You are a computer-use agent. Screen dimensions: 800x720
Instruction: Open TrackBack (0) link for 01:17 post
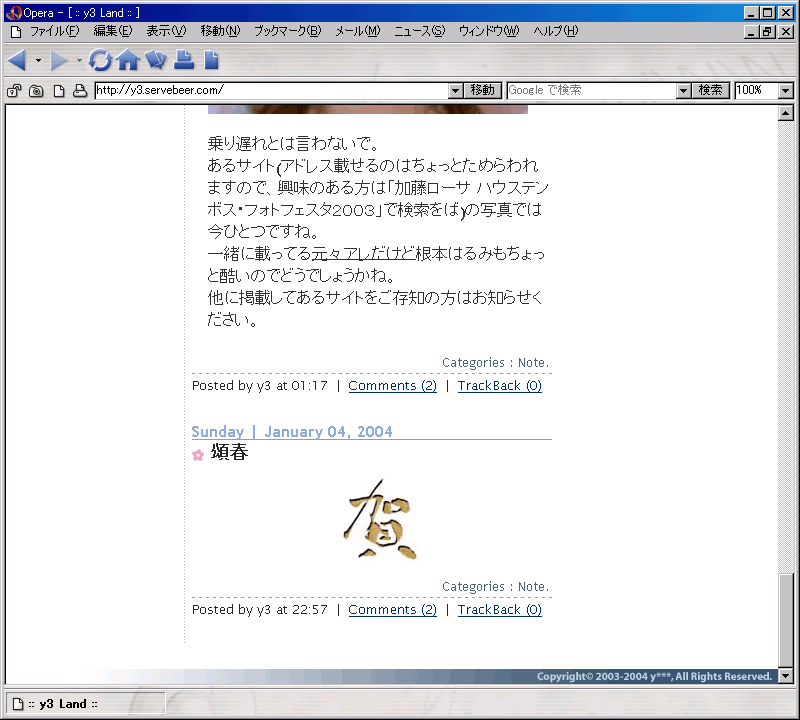[x=499, y=386]
